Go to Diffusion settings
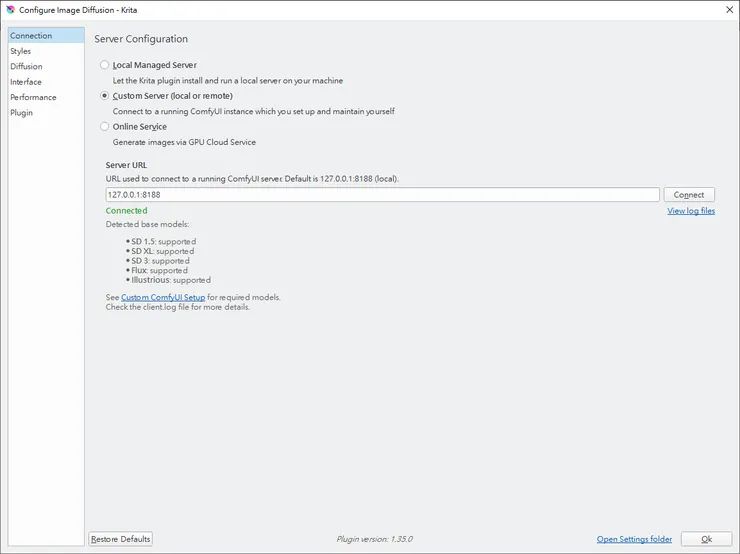The width and height of the screenshot is (740, 554). [x=26, y=67]
